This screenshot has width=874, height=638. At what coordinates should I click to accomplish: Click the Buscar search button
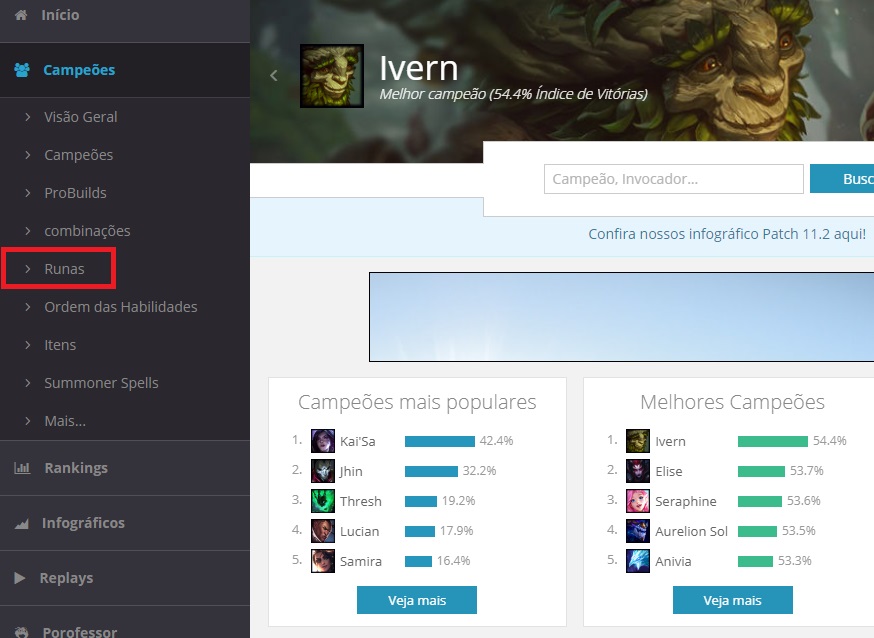[842, 179]
